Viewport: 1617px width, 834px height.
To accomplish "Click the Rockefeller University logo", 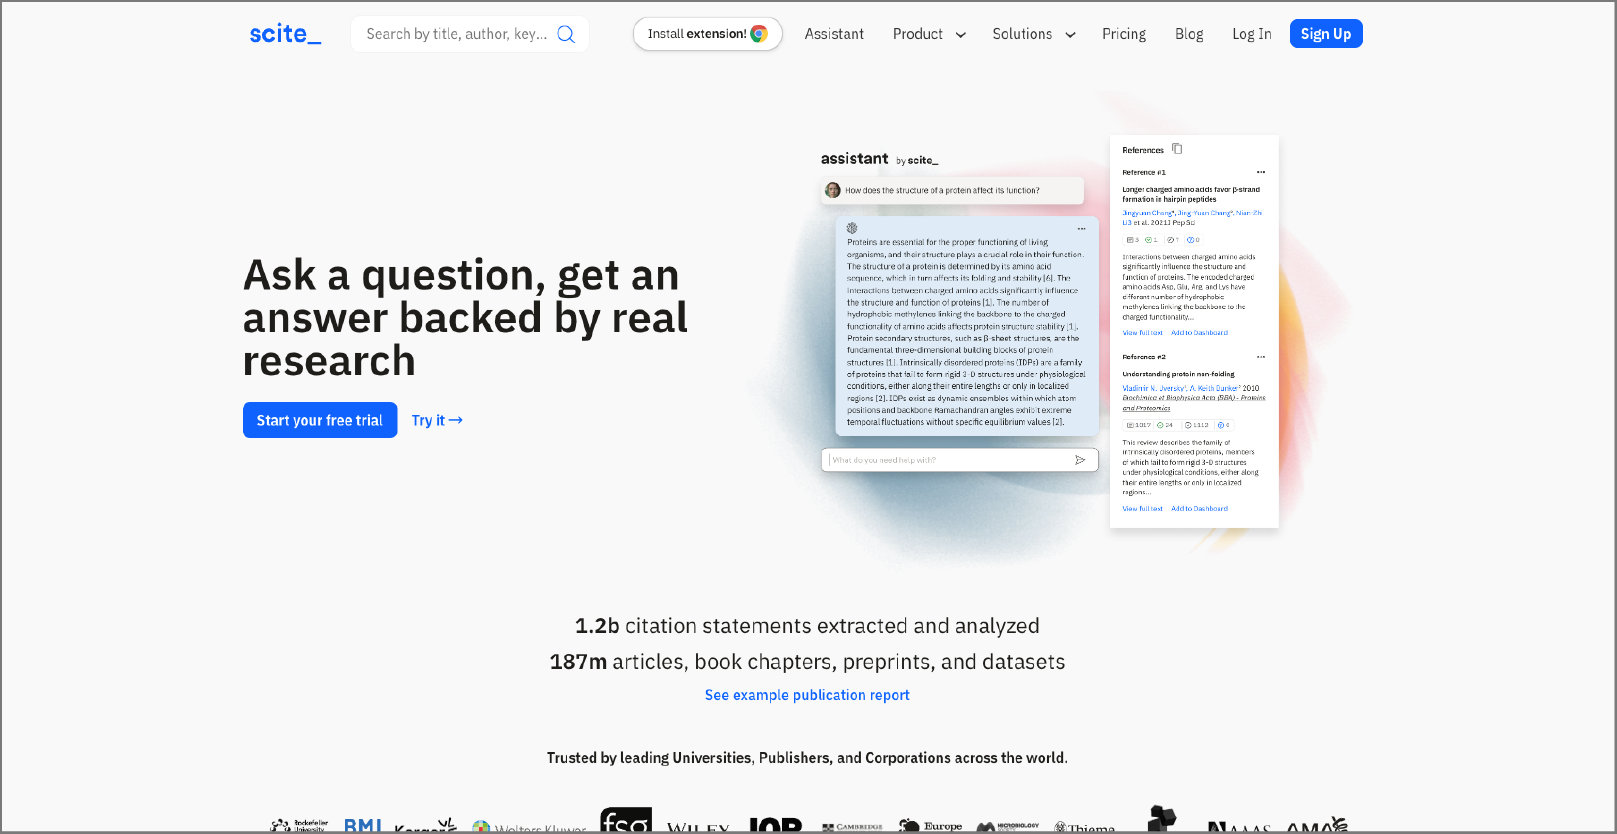I will 299,826.
